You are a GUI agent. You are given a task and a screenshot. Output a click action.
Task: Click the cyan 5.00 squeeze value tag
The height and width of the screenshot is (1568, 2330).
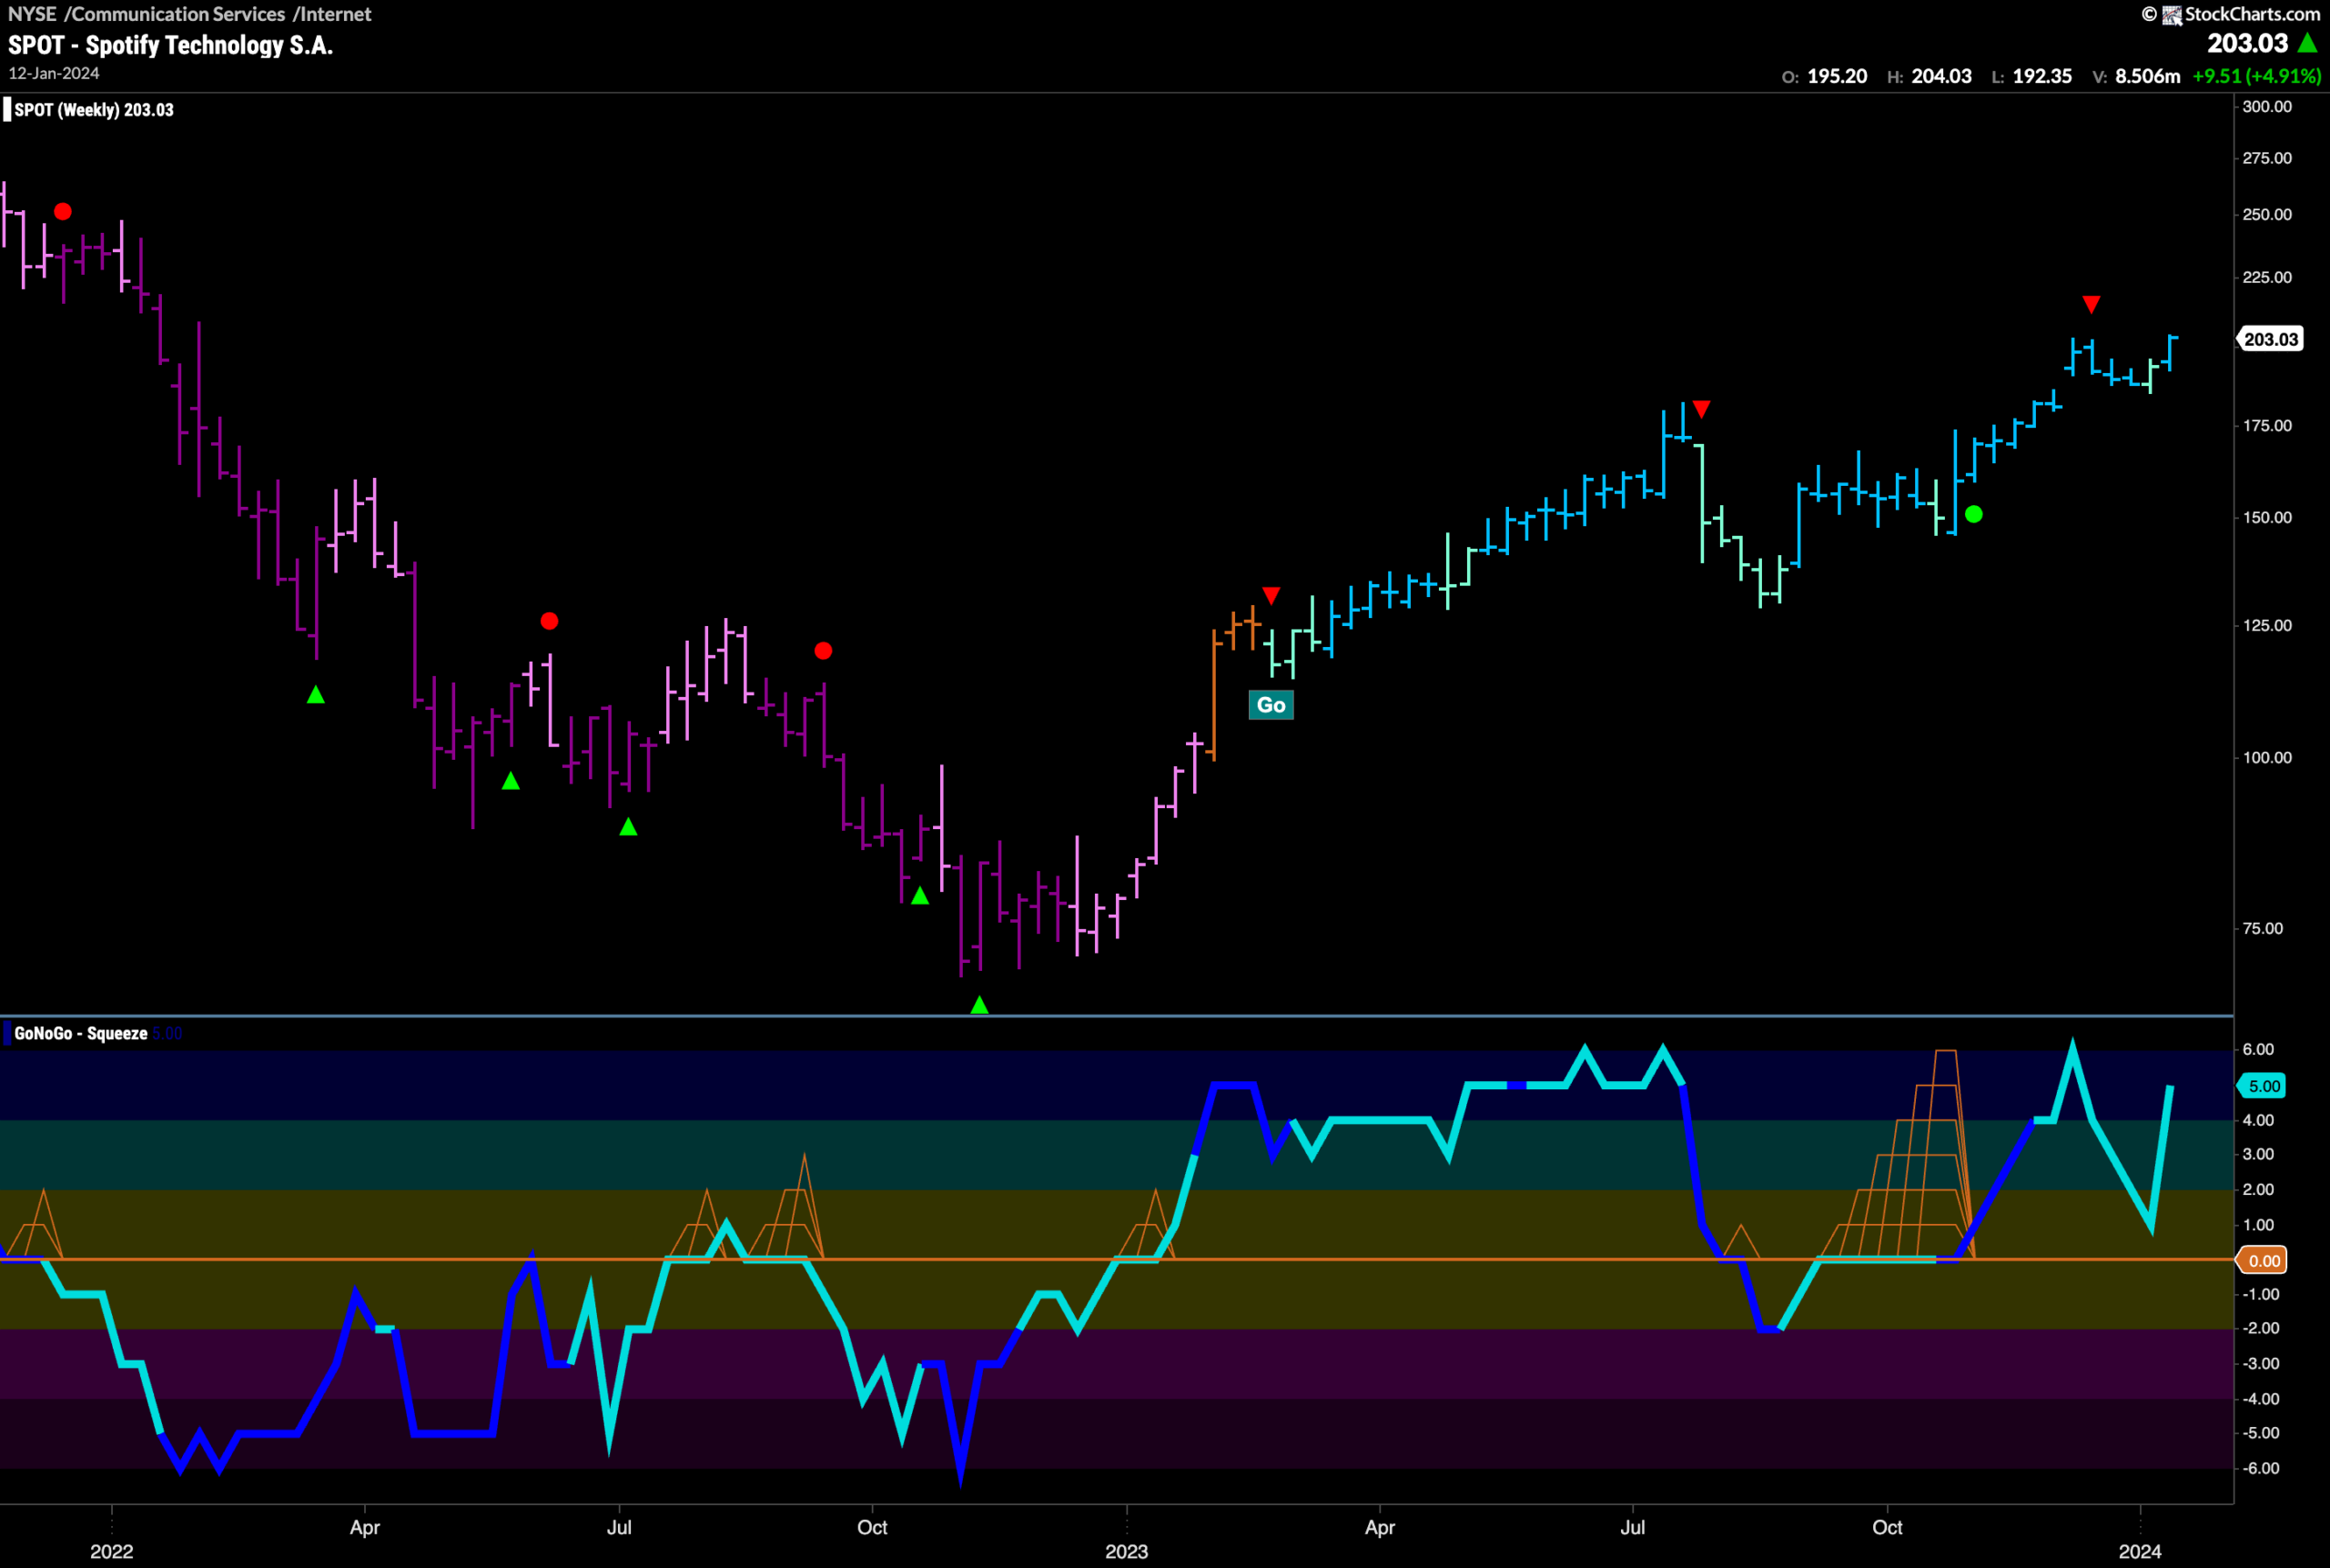coord(2264,1086)
